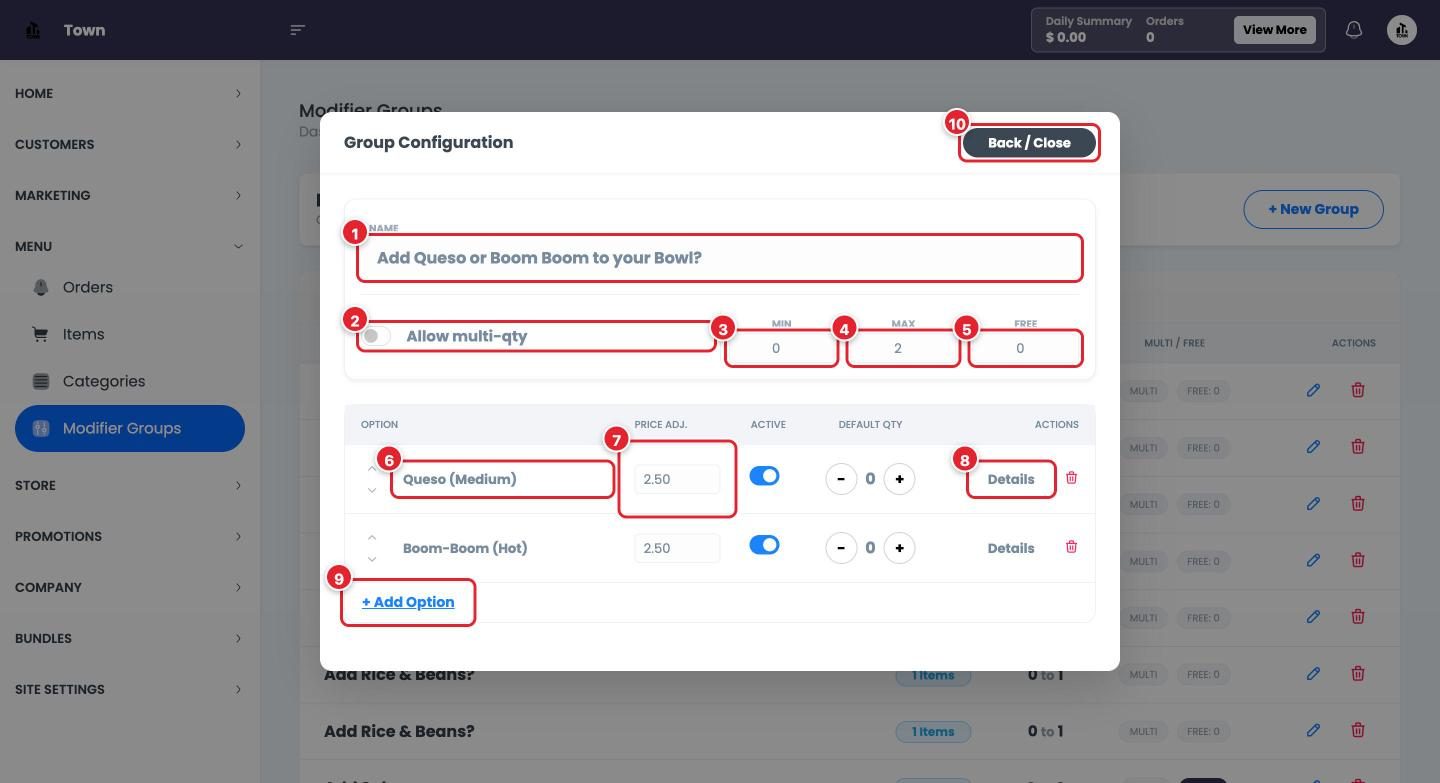Viewport: 1440px width, 783px height.
Task: Click View More in Daily Summary
Action: 1275,30
